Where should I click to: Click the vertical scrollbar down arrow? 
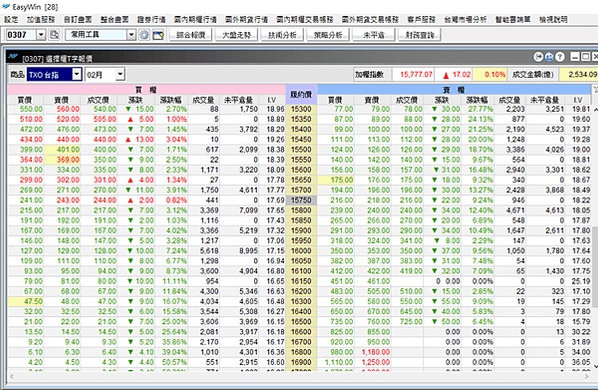tap(595, 367)
